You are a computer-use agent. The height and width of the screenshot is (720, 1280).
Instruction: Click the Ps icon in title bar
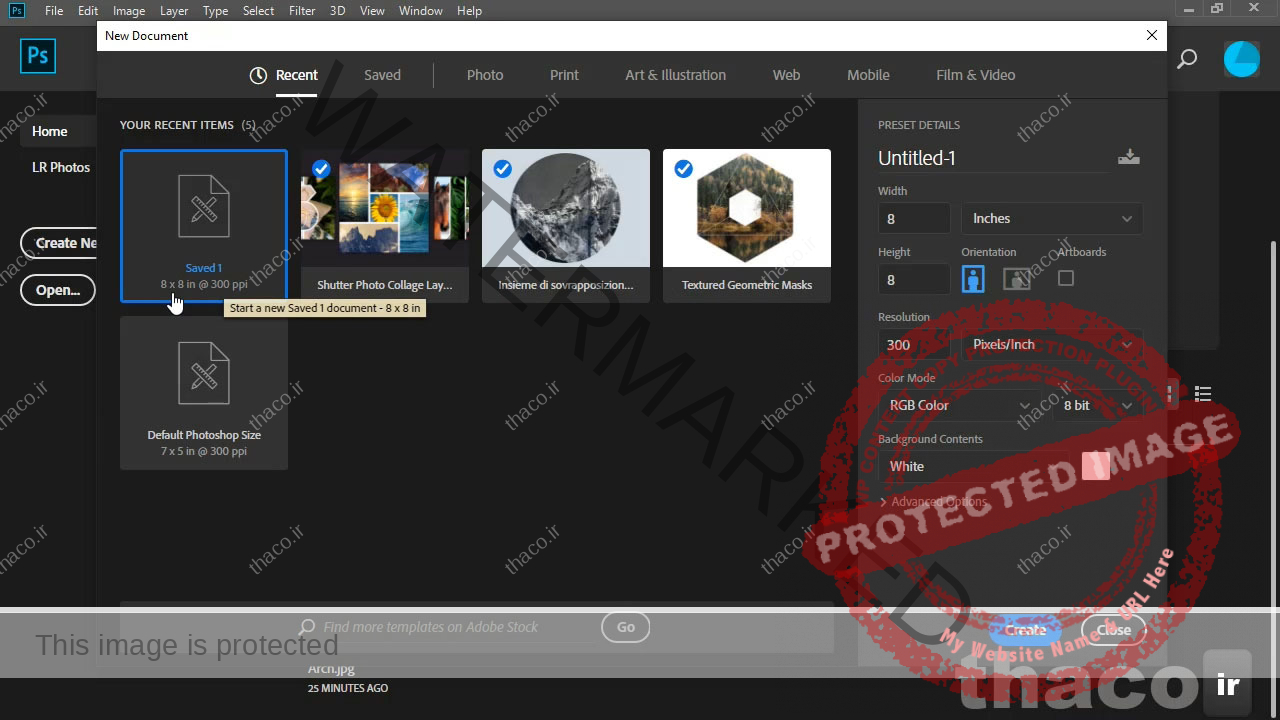click(17, 10)
